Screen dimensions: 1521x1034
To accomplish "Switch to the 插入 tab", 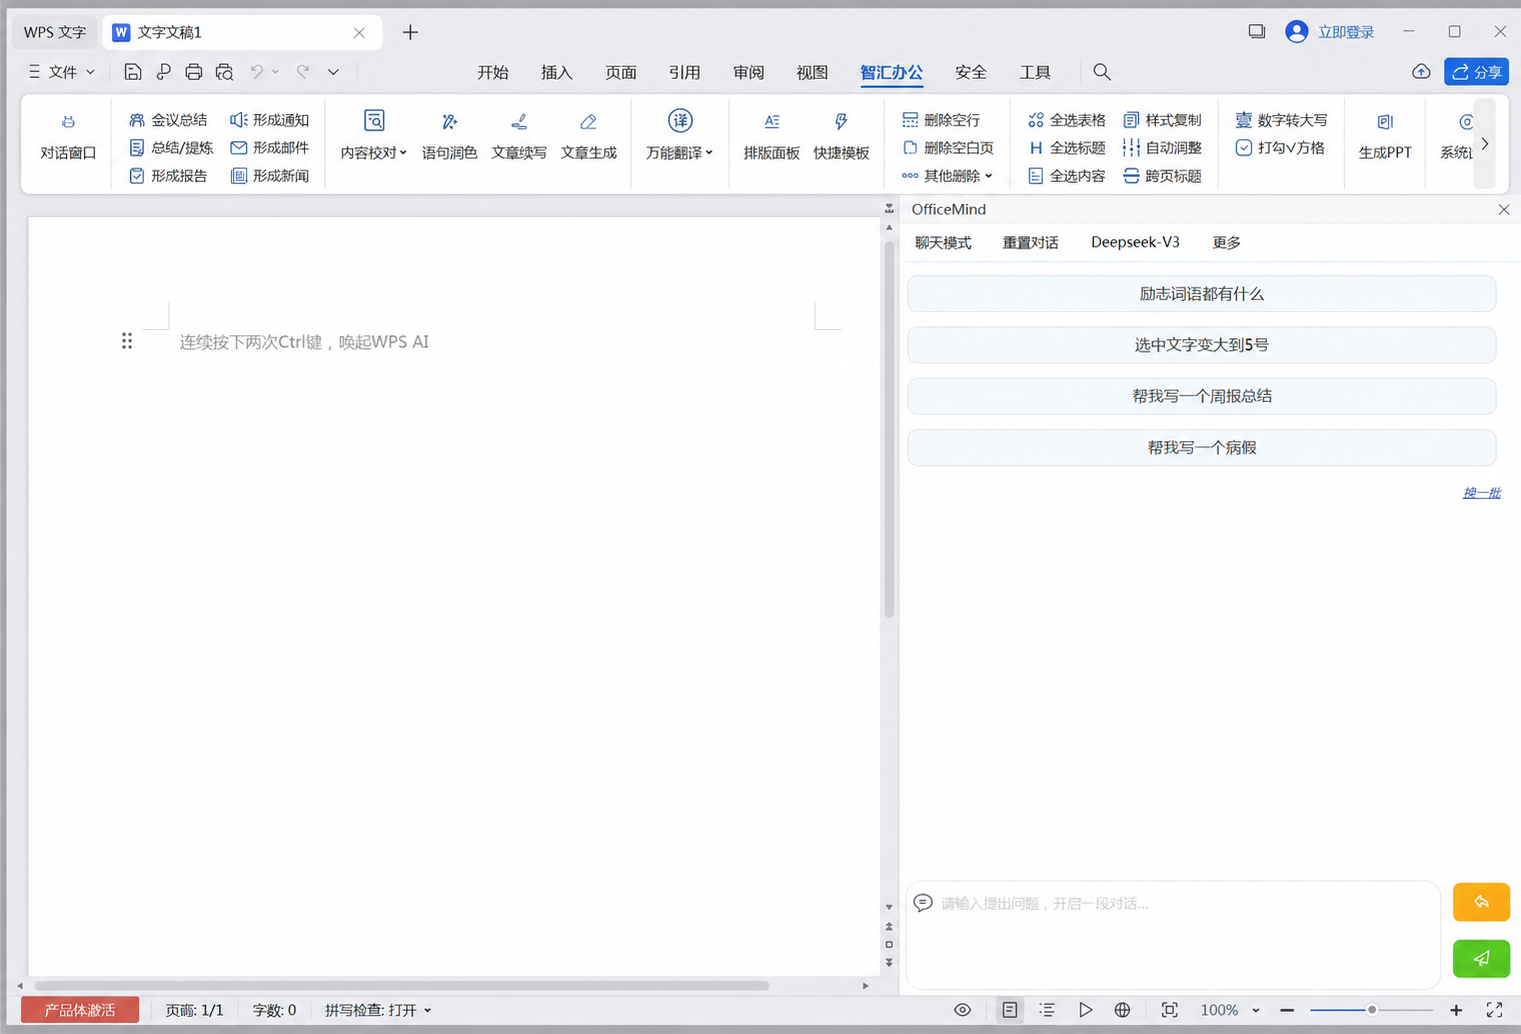I will coord(557,72).
